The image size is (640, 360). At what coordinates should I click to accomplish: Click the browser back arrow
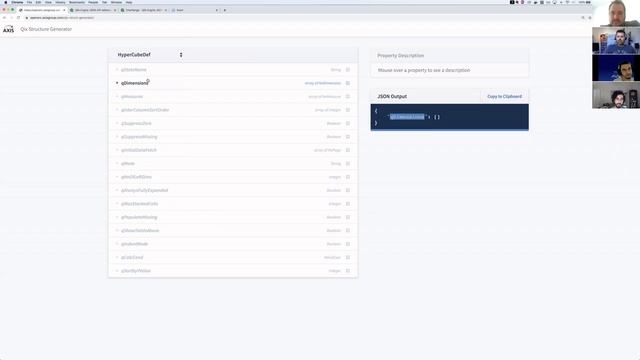tap(4, 18)
